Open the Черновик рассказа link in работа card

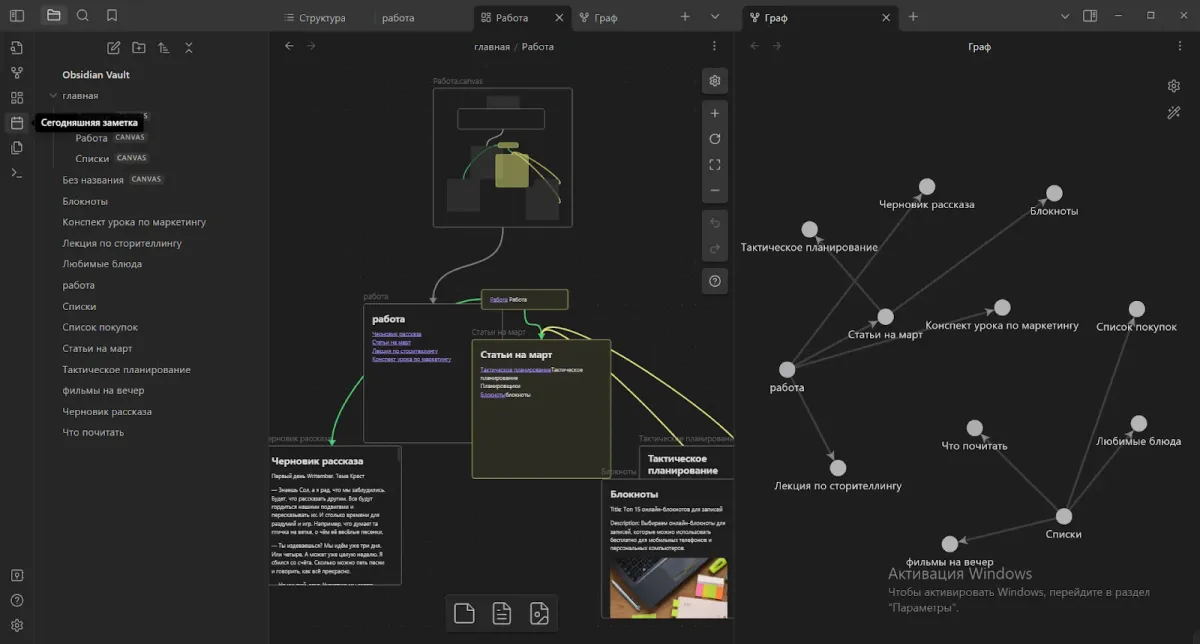coord(397,334)
